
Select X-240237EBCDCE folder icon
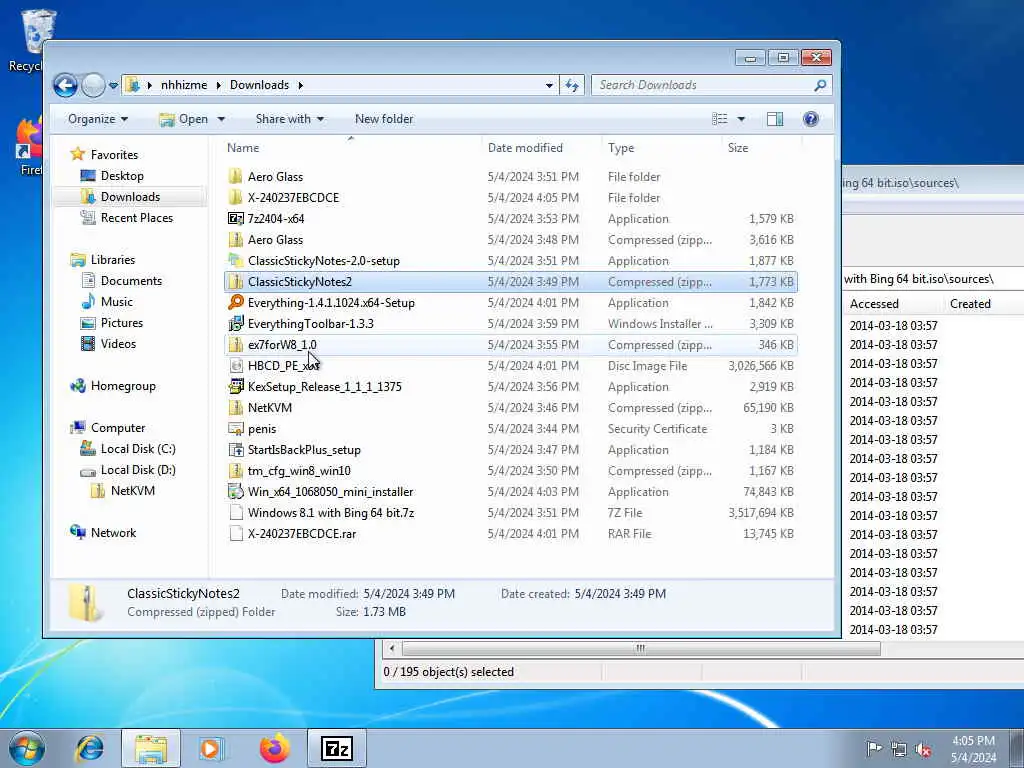click(x=236, y=197)
